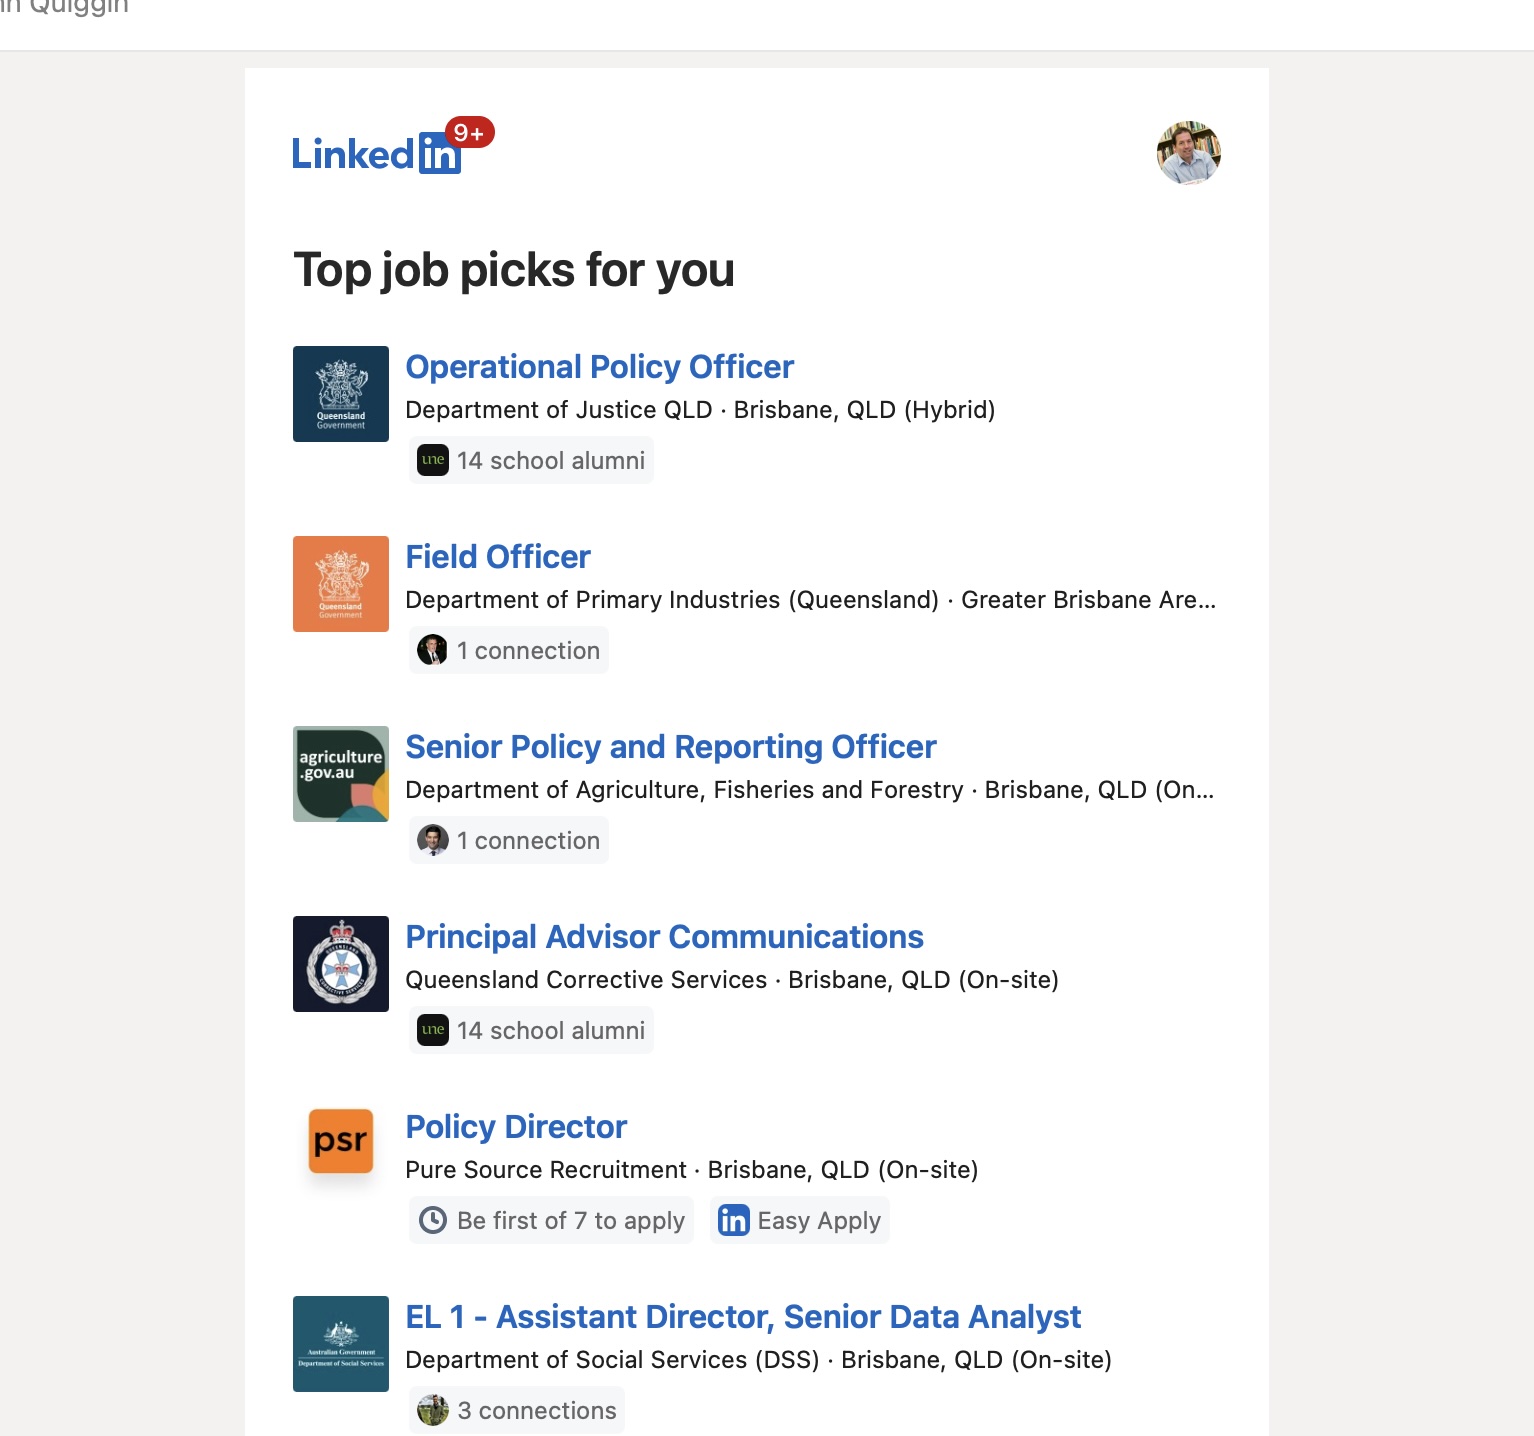Screen dimensions: 1534x1436
Task: Click the LinkedIn logo
Action: point(375,154)
